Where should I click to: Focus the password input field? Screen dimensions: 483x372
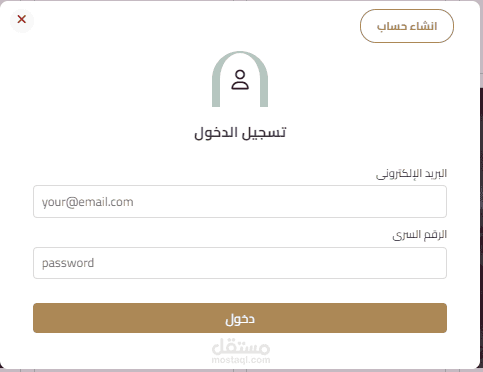pyautogui.click(x=240, y=263)
